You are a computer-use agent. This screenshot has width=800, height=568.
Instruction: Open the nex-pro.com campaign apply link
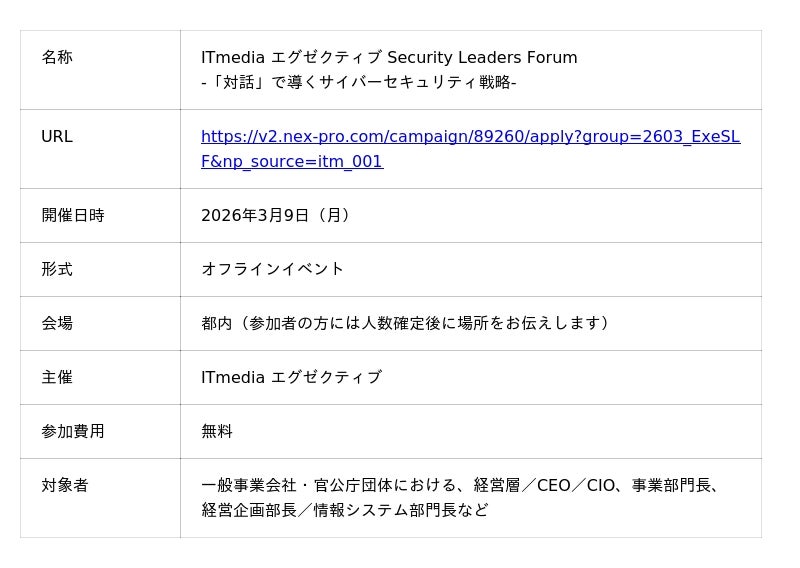[470, 137]
